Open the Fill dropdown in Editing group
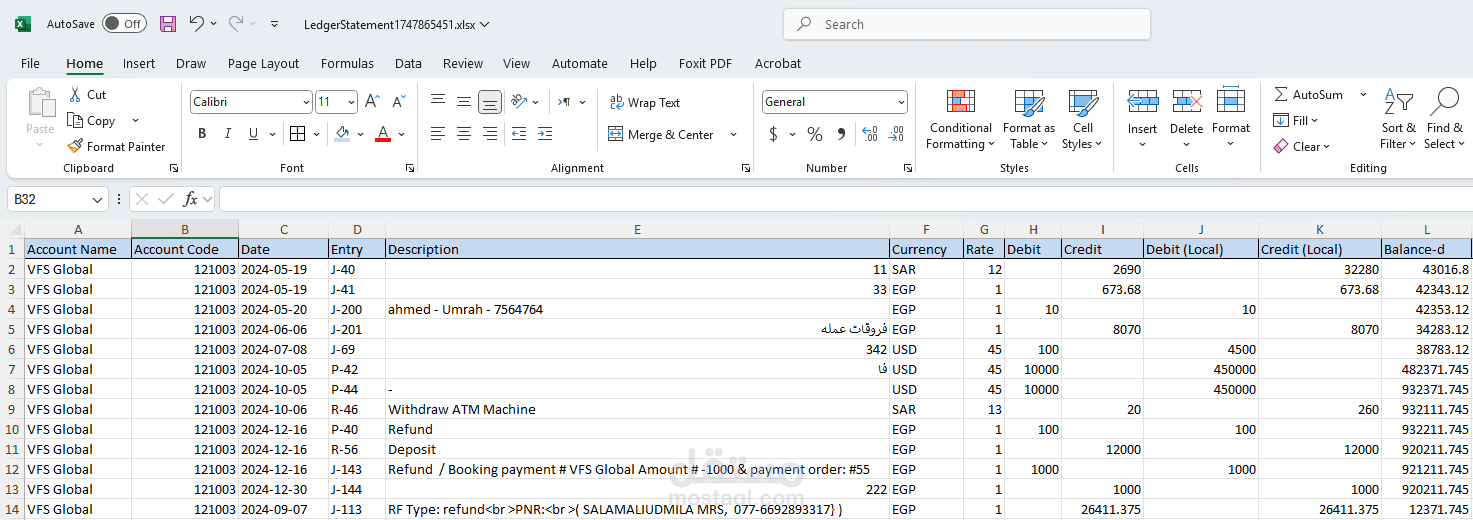Image resolution: width=1473 pixels, height=520 pixels. (1296, 120)
